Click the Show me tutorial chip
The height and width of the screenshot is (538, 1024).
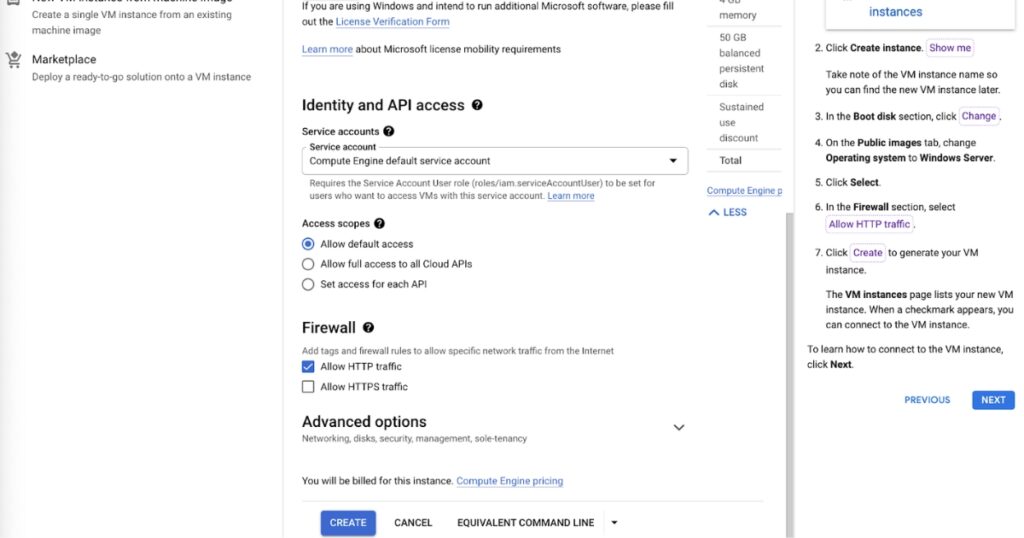[949, 48]
